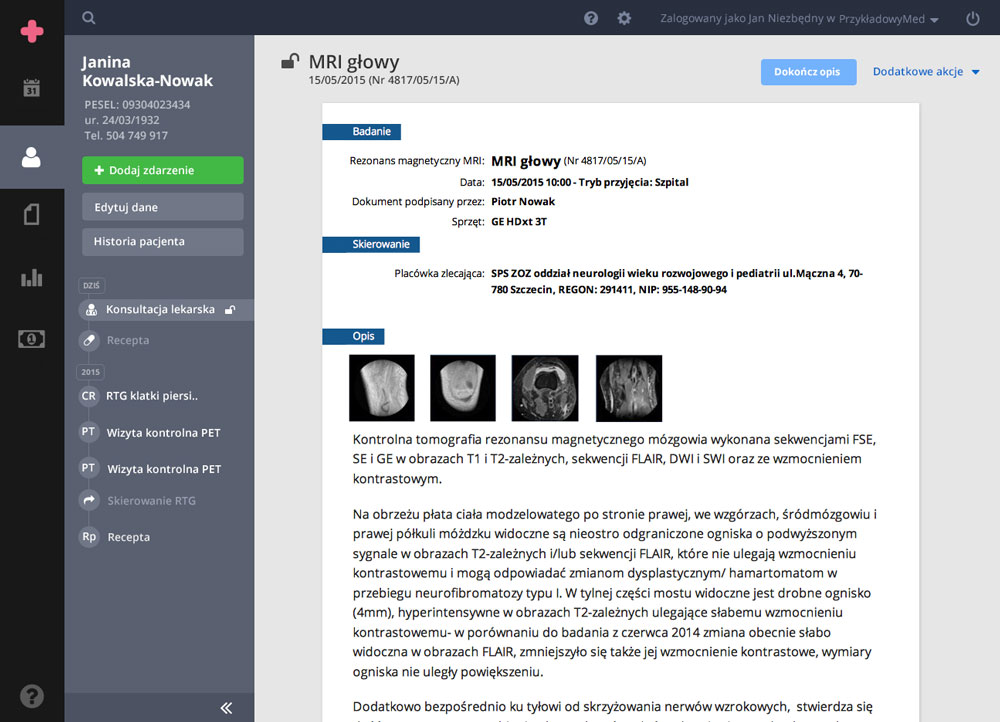The width and height of the screenshot is (1000, 722).
Task: Open the logged-in user account dropdown
Action: tap(799, 19)
